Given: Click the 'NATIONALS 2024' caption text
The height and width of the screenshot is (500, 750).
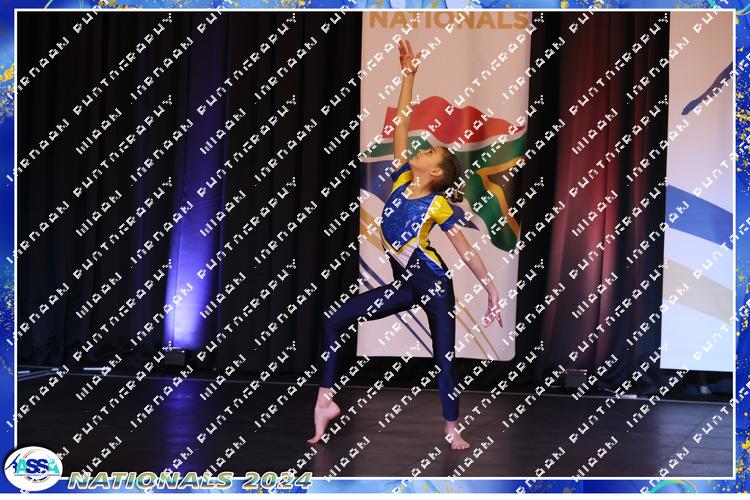Looking at the screenshot, I should [x=190, y=480].
